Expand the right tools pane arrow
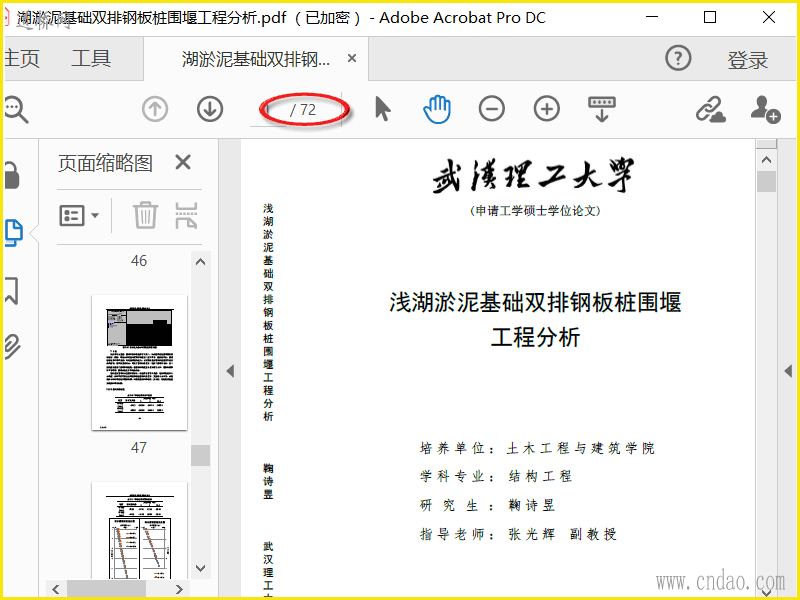800x600 pixels. 788,371
